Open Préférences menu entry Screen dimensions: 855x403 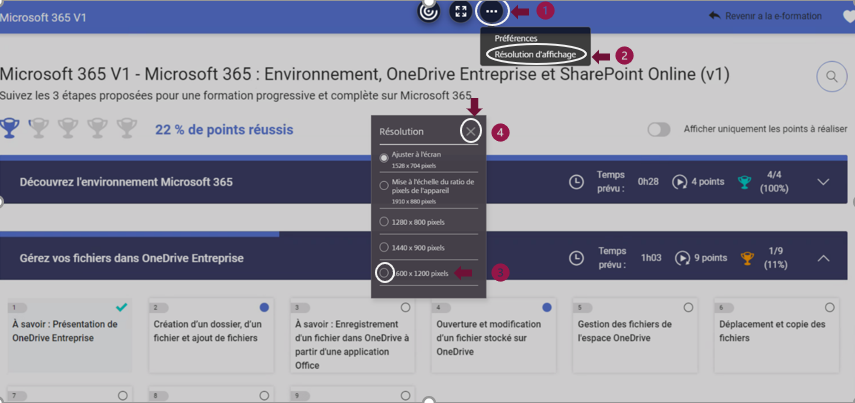[516, 39]
